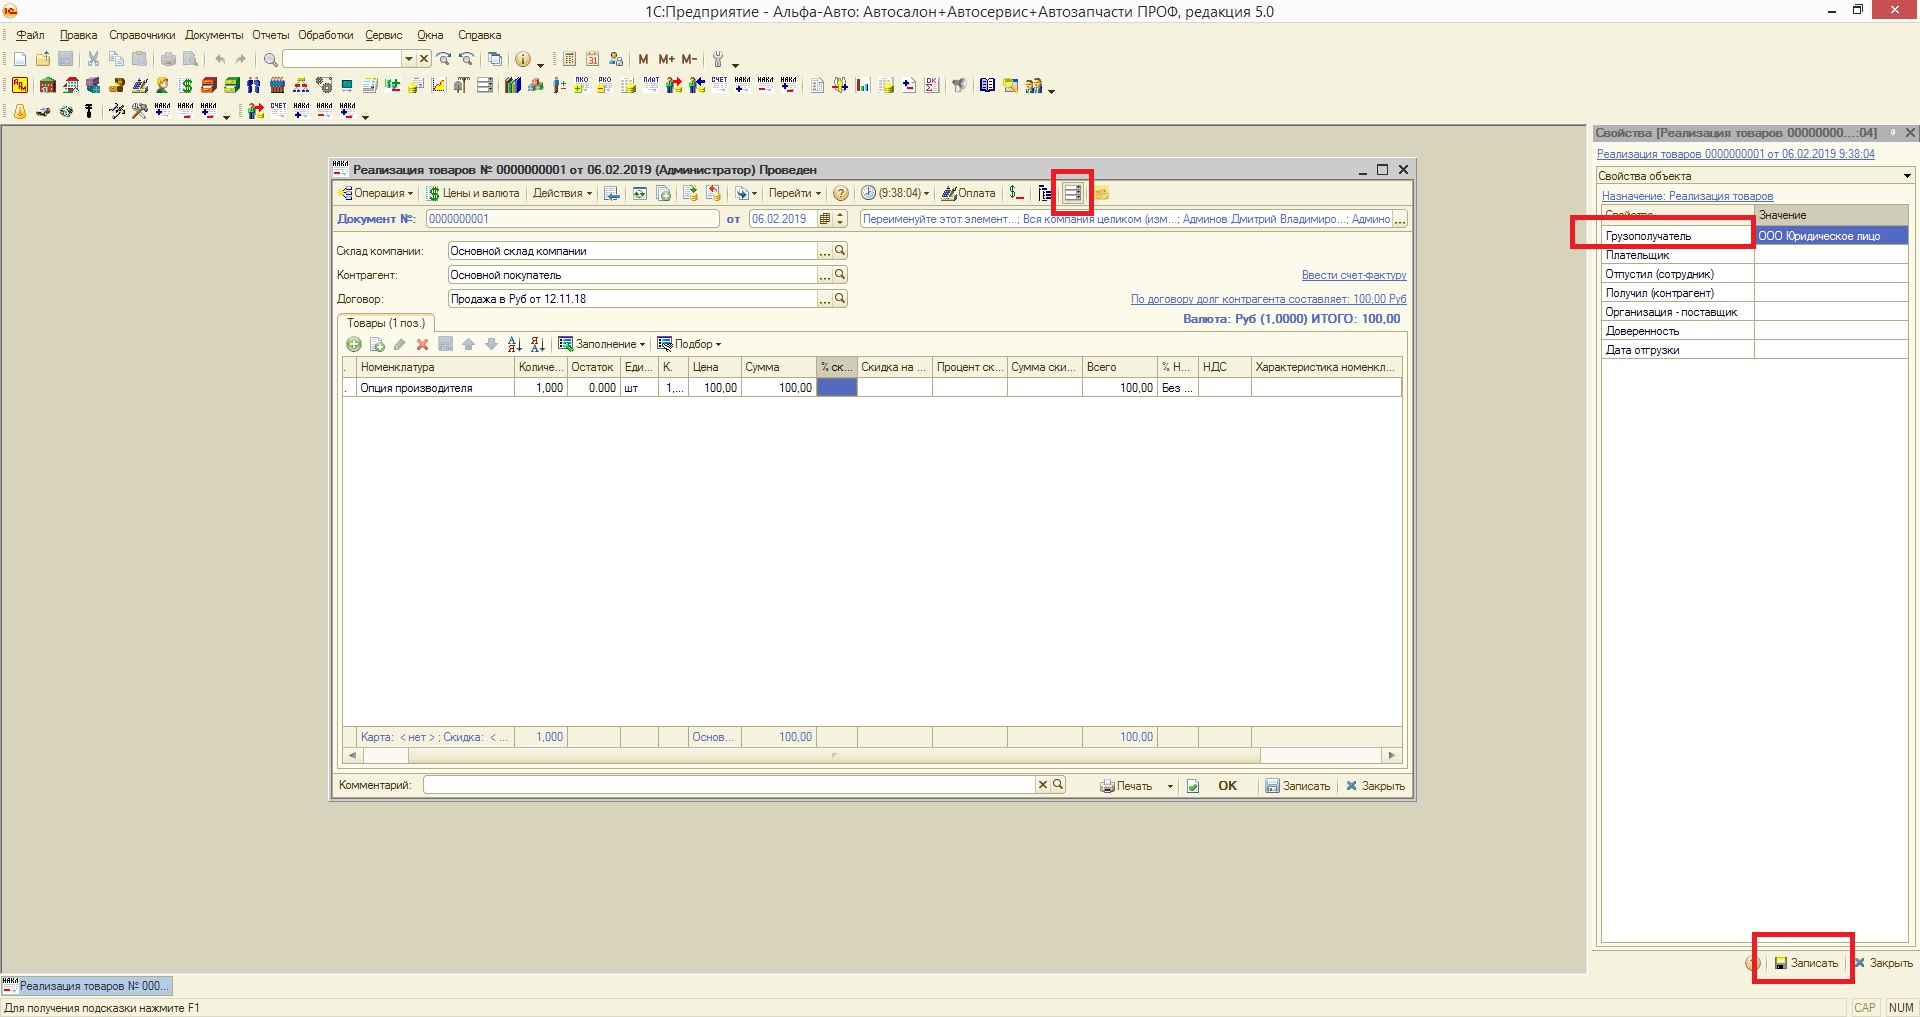Click magnifier next to Склад компании field

(x=840, y=251)
